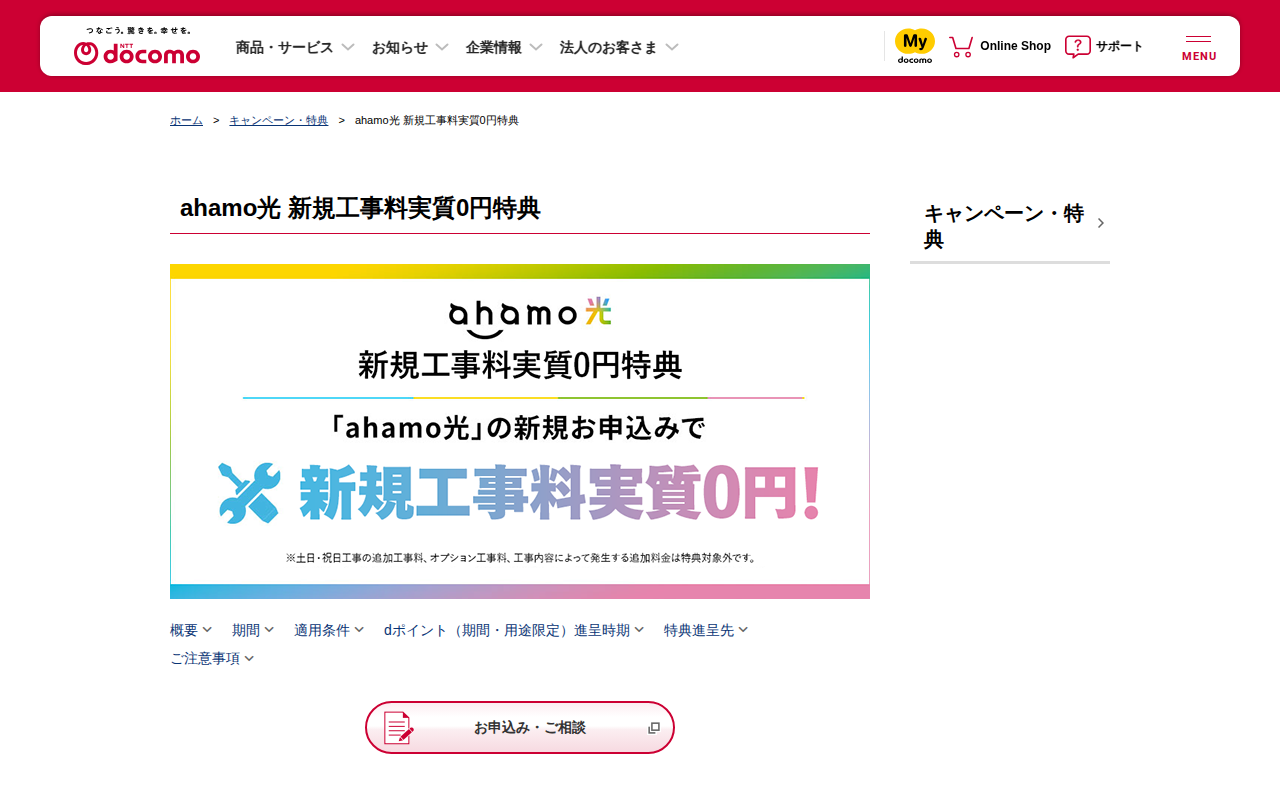Open the My docomo icon
The height and width of the screenshot is (800, 1280).
click(x=915, y=46)
